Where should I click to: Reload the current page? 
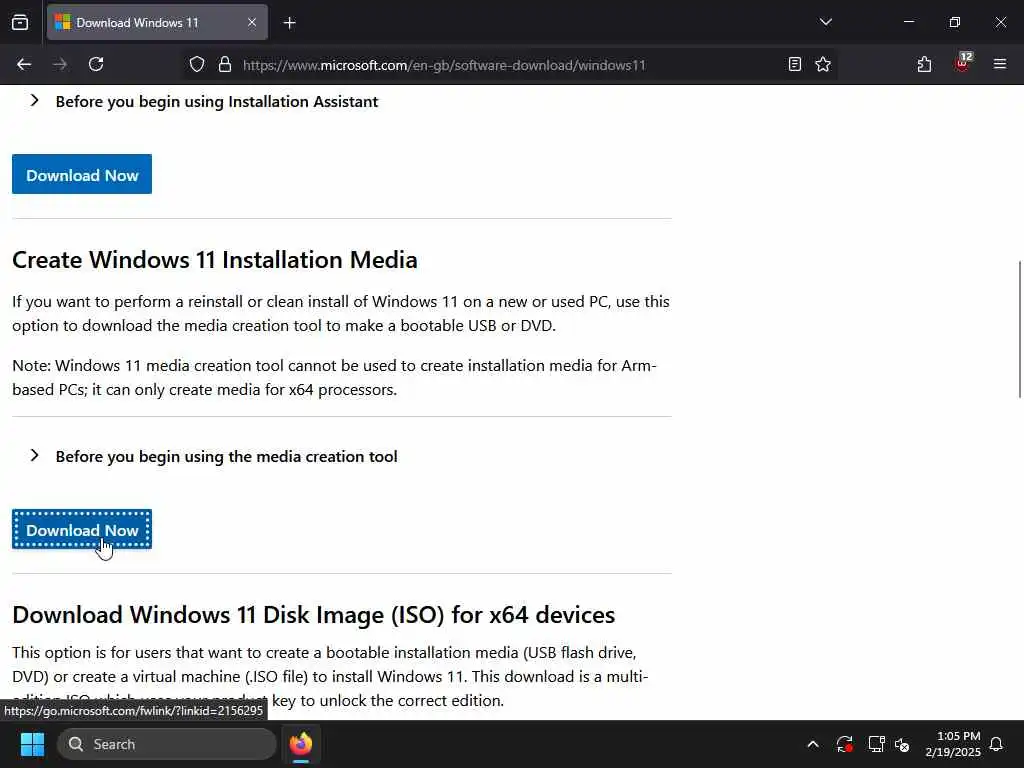tap(96, 65)
